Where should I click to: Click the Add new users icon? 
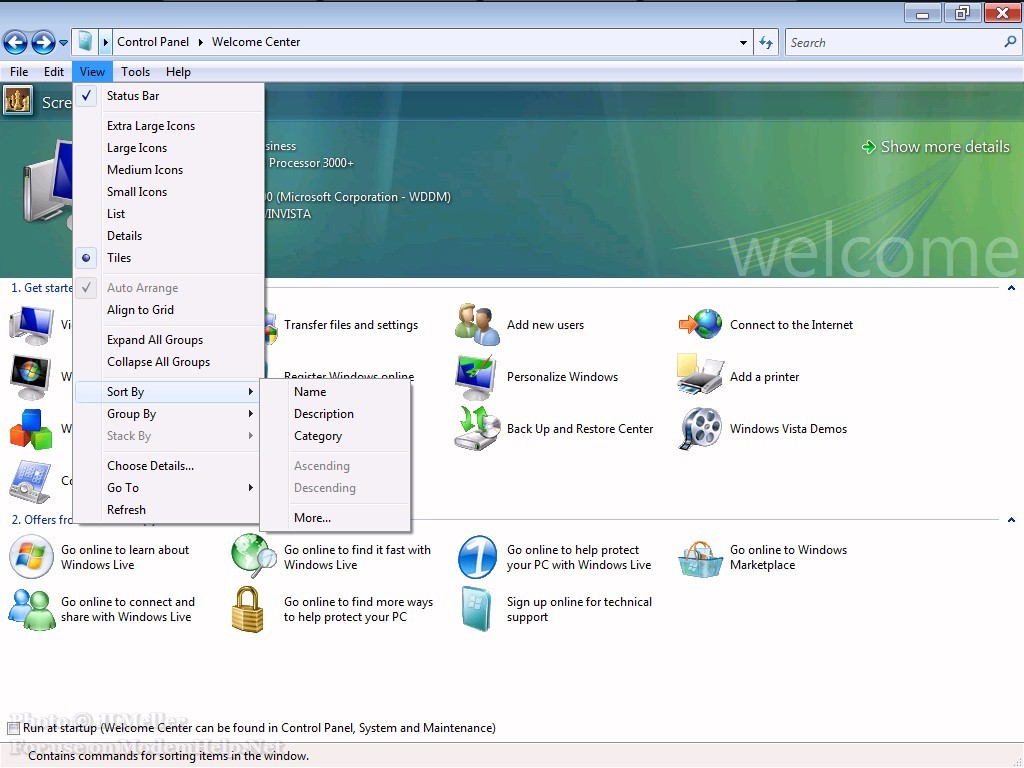tap(477, 325)
